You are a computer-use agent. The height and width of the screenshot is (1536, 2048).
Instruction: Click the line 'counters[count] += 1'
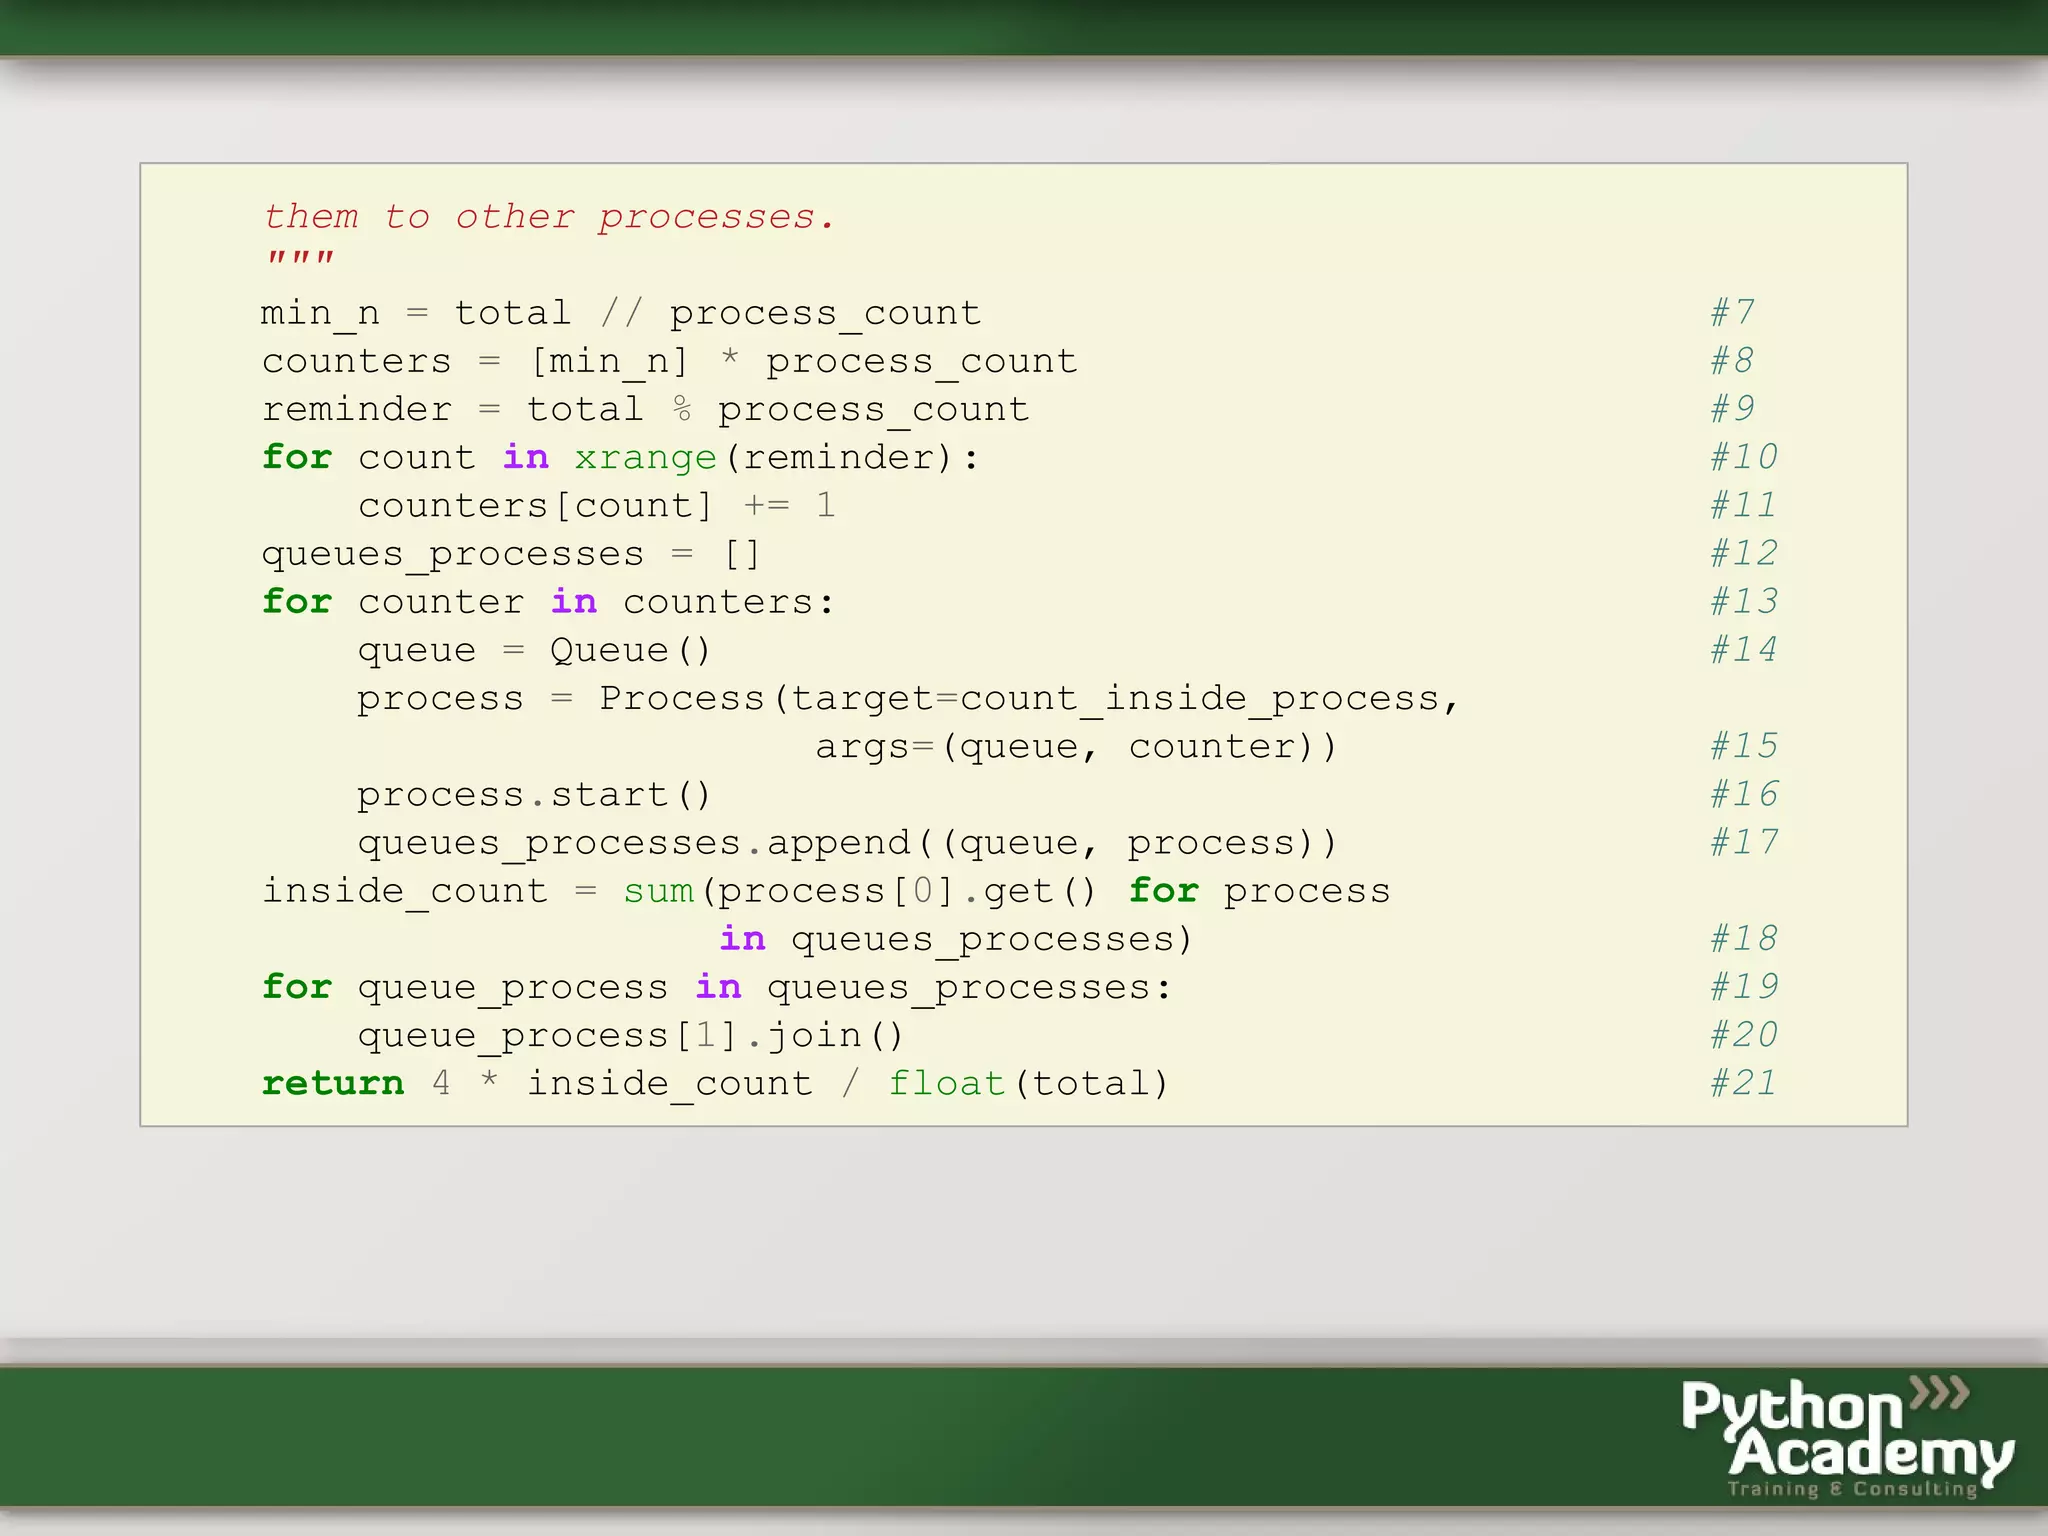tap(597, 506)
